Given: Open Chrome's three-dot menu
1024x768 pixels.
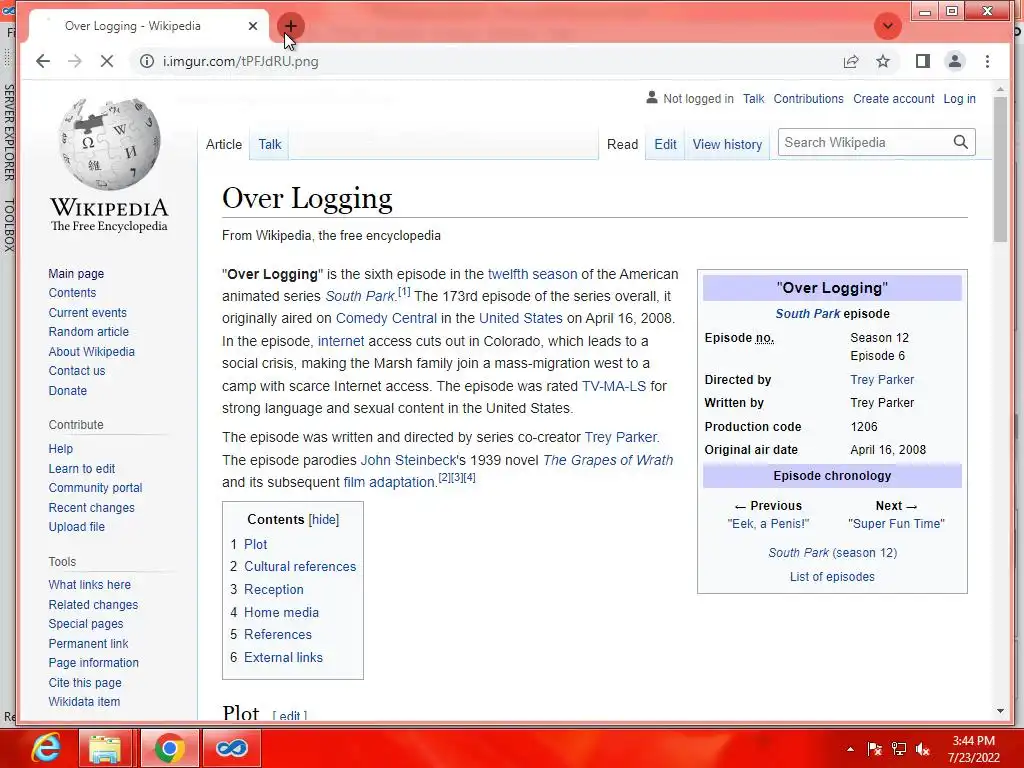Looking at the screenshot, I should pyautogui.click(x=987, y=61).
